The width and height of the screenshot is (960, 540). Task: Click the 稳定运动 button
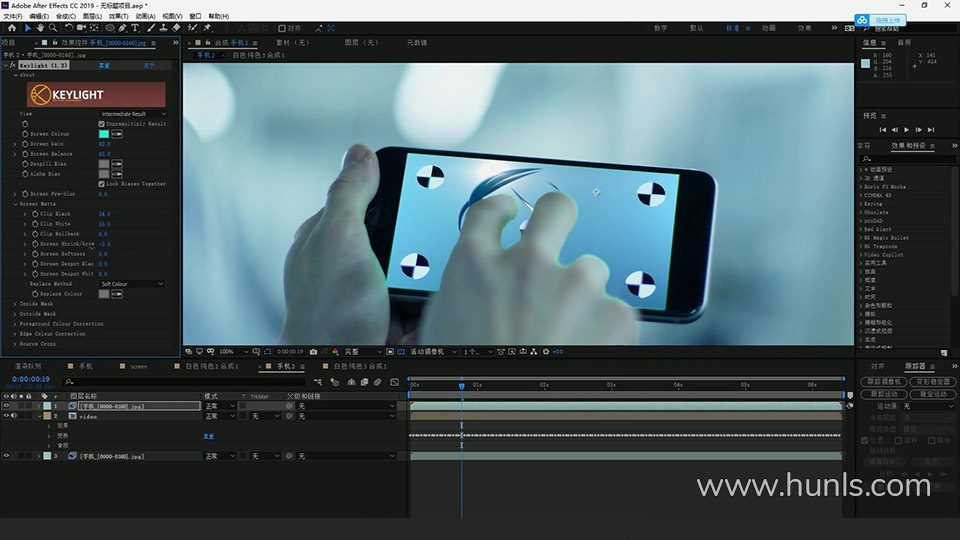(932, 394)
